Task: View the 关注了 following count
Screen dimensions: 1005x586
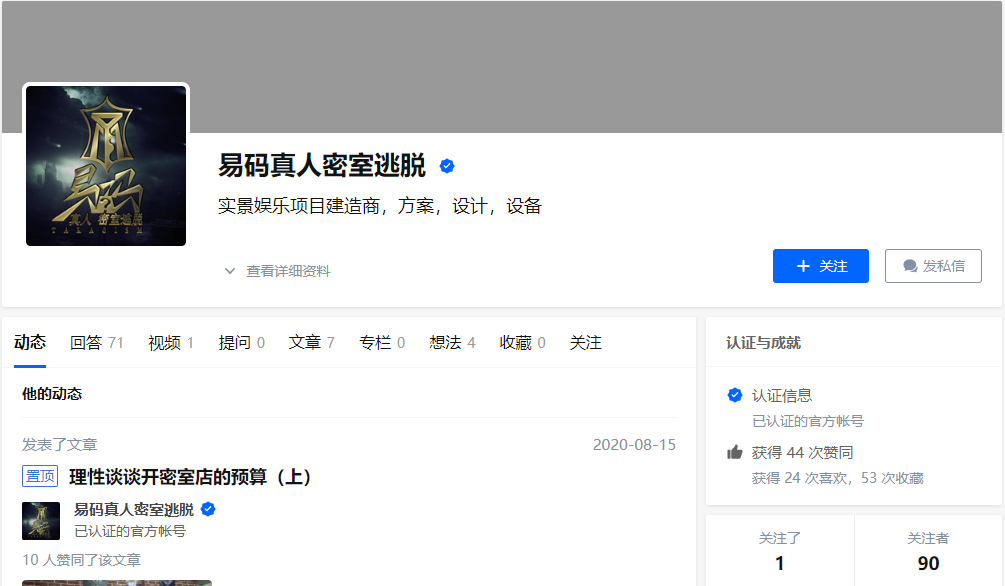Action: 779,551
